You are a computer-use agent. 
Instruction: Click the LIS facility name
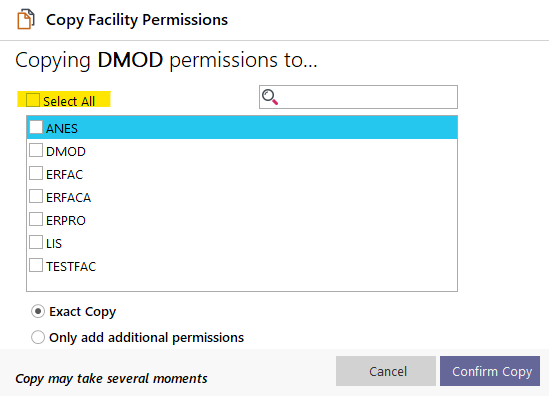[54, 244]
